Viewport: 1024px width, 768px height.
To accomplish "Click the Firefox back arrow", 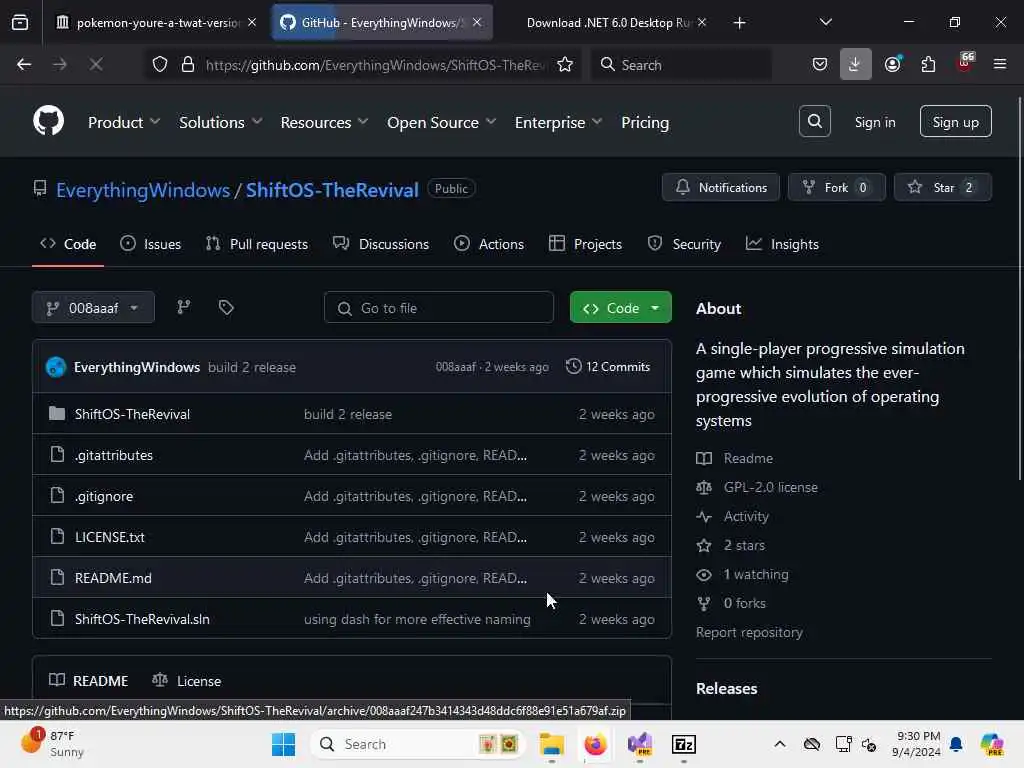I will pyautogui.click(x=24, y=64).
